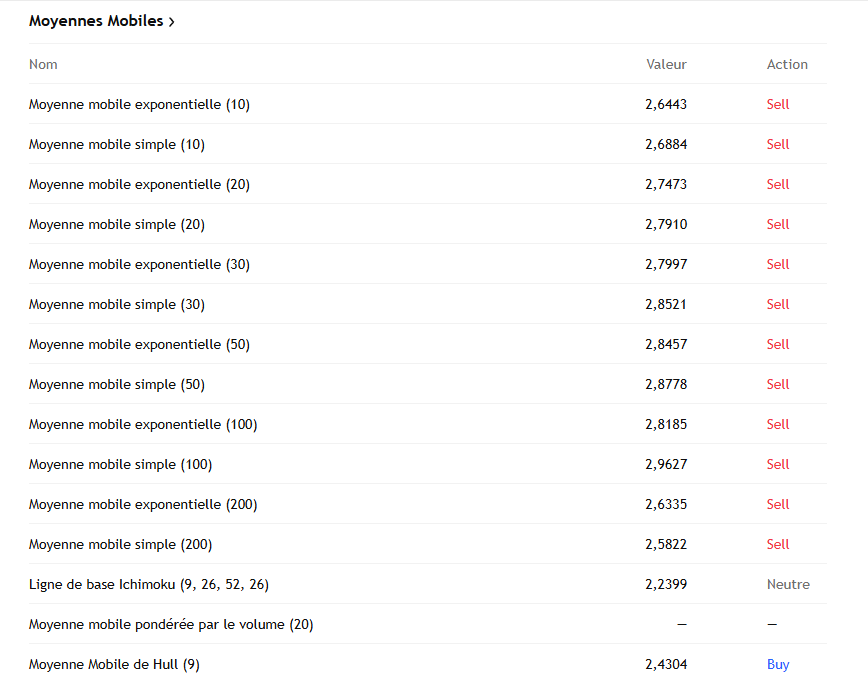
Task: Click Moyenne mobile simple (50) label
Action: (117, 384)
